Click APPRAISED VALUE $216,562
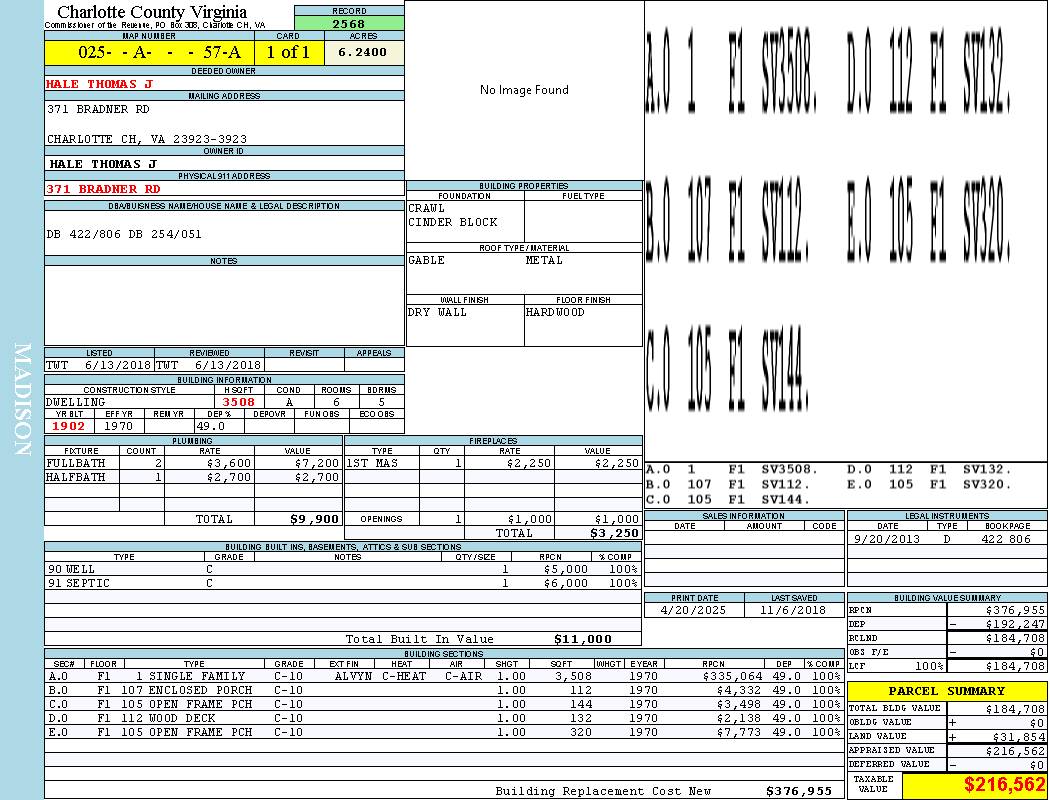 pos(1015,751)
